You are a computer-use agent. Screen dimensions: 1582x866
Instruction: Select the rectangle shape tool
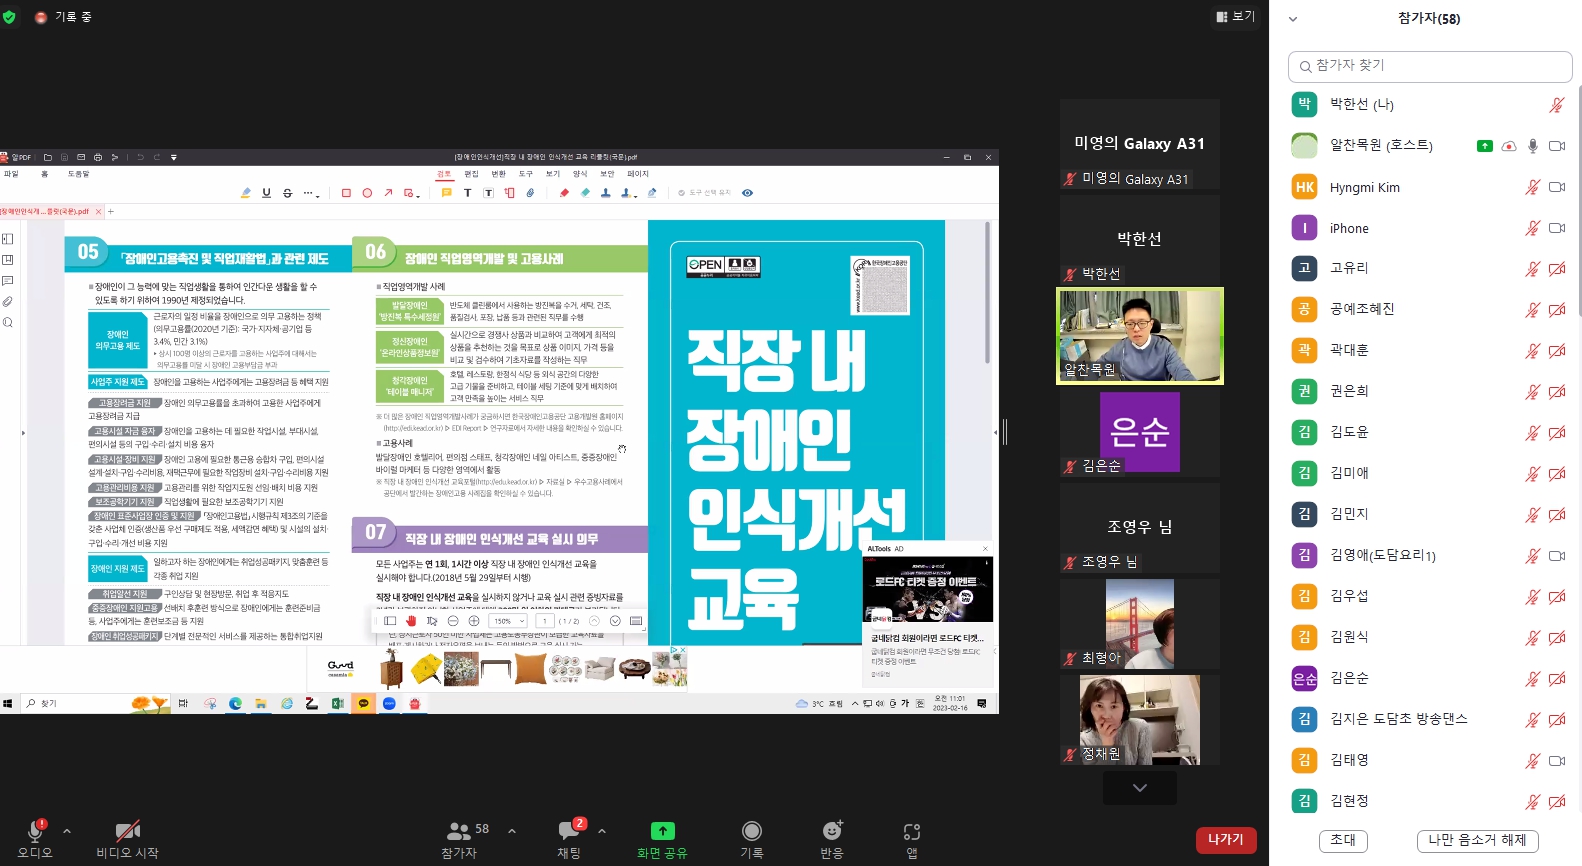(346, 193)
